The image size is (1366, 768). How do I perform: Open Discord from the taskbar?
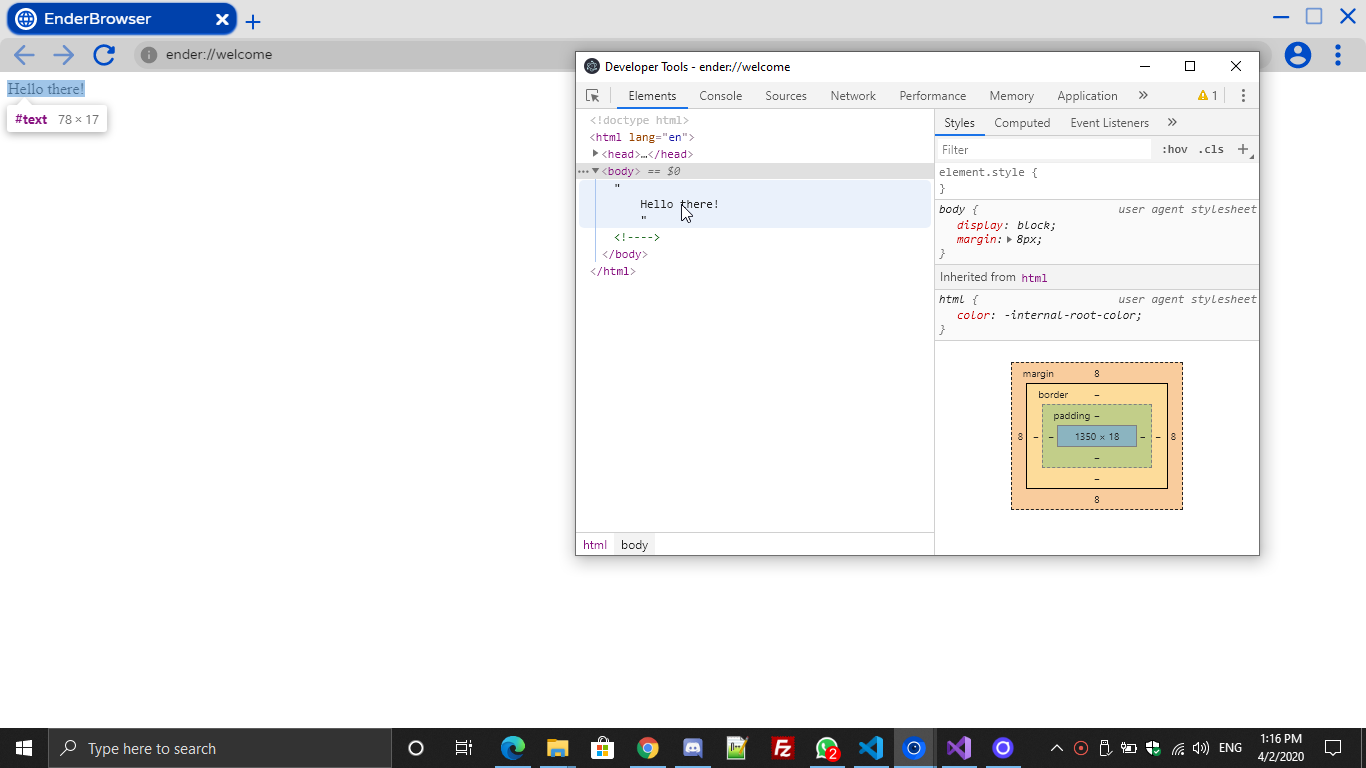pos(693,748)
